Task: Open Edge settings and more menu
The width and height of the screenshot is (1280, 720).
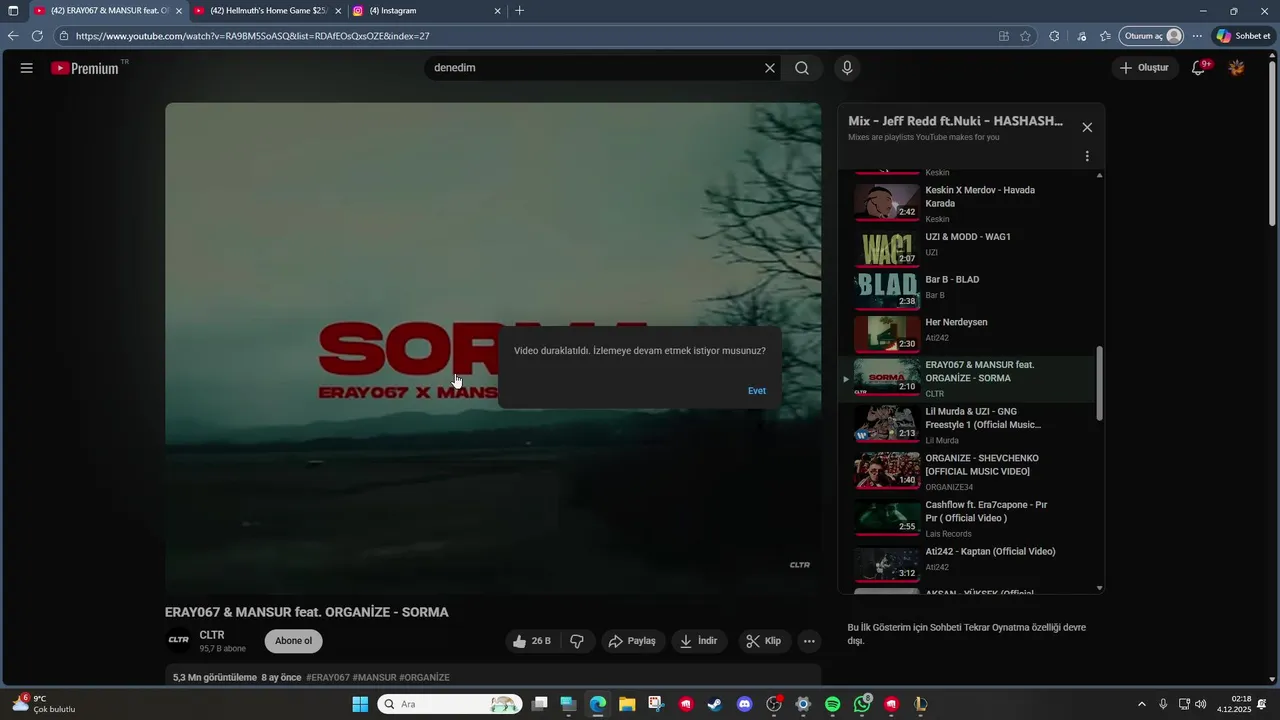Action: (1197, 36)
